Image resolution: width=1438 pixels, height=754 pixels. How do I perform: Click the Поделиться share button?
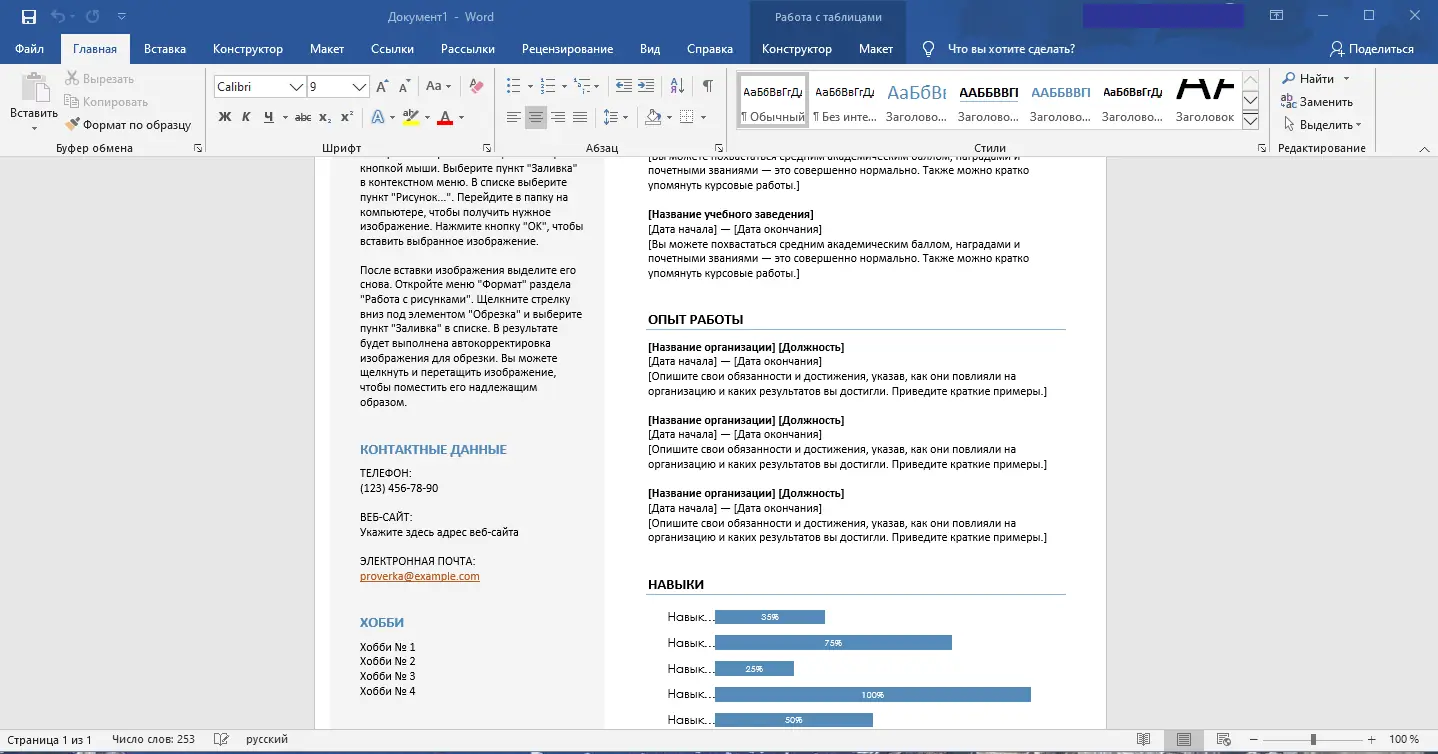1372,49
